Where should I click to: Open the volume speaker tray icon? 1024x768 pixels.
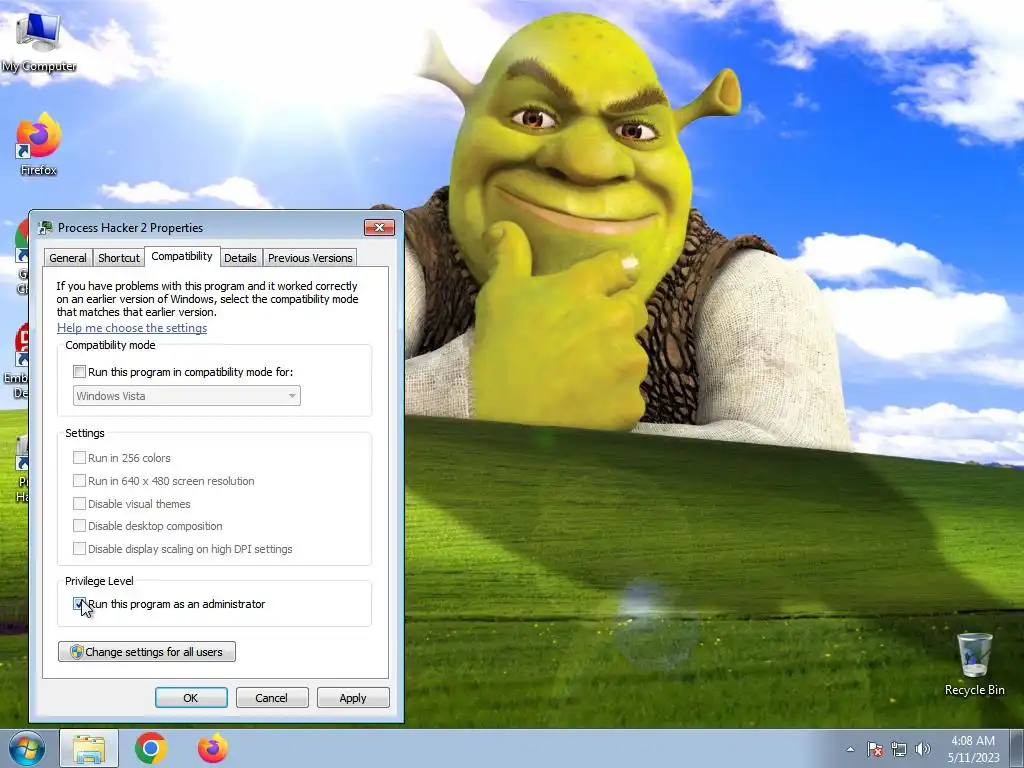tap(923, 749)
